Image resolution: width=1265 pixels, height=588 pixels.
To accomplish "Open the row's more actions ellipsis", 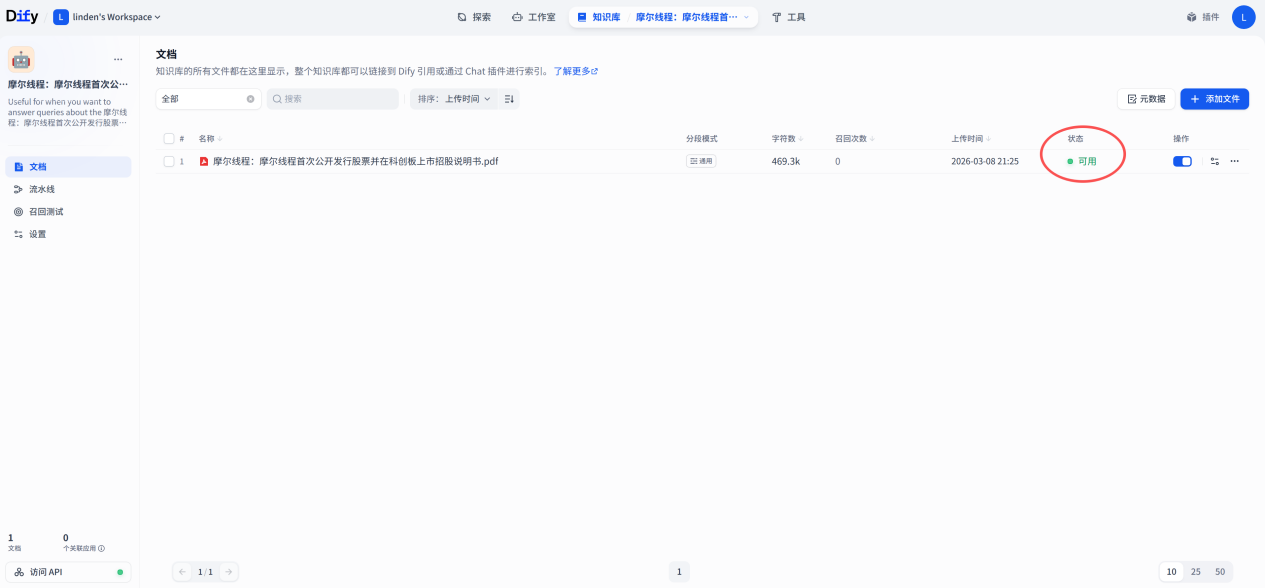I will pos(1234,161).
